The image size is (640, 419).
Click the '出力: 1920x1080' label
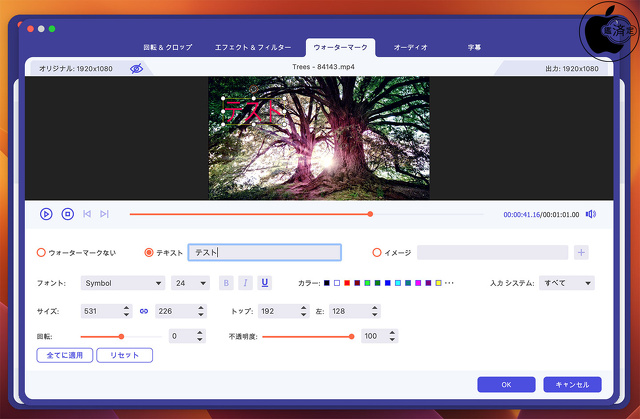572,69
